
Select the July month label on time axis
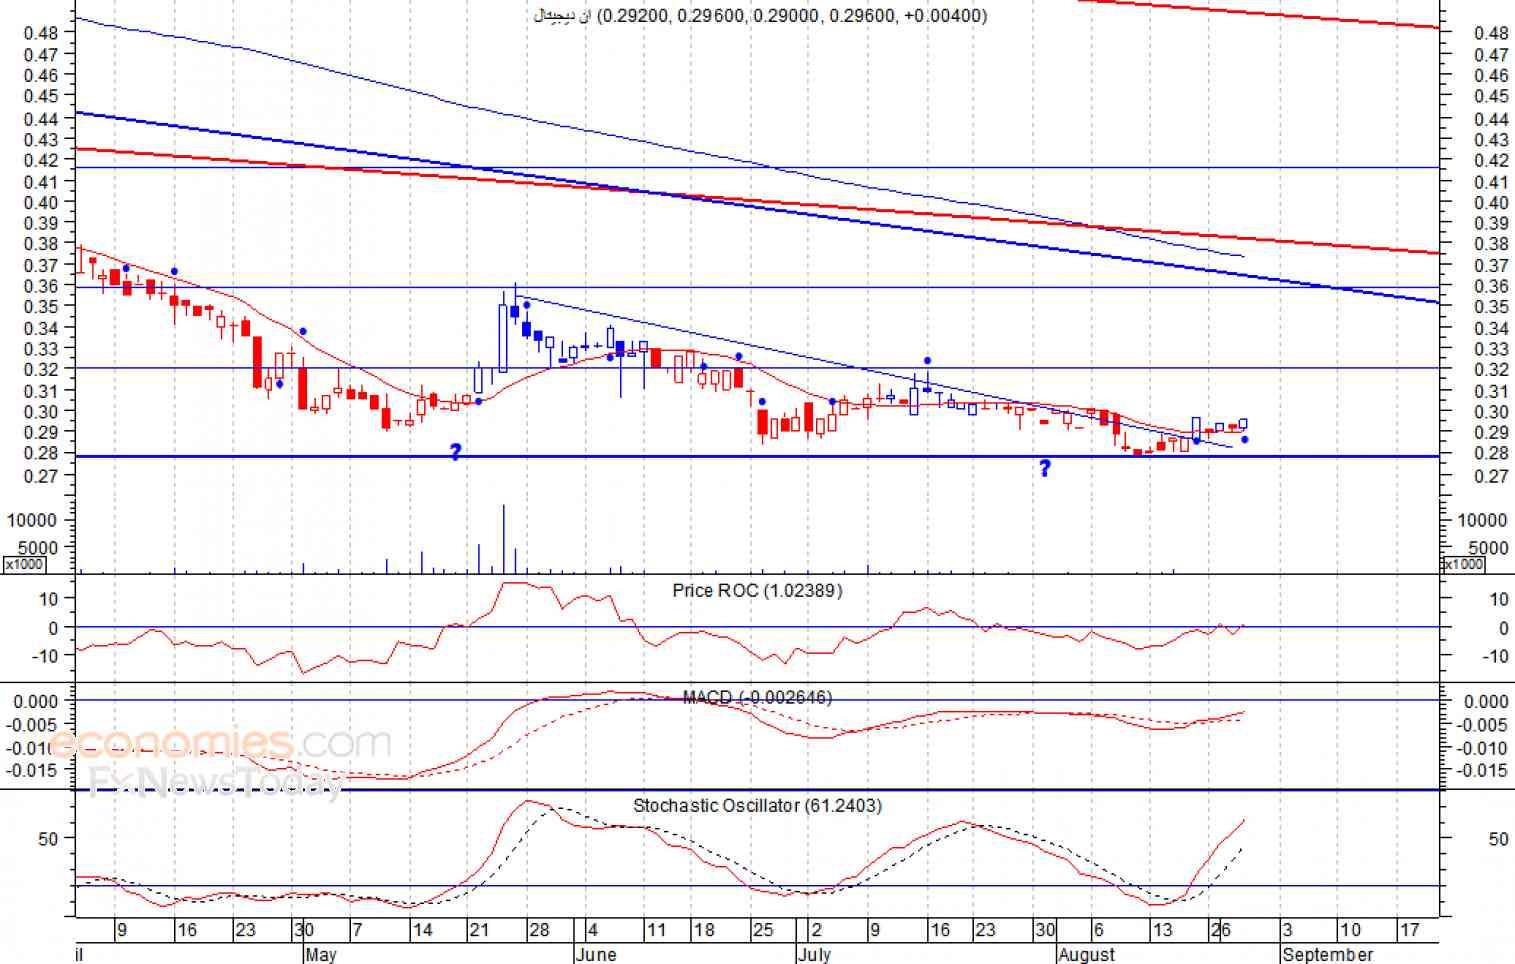tap(815, 954)
